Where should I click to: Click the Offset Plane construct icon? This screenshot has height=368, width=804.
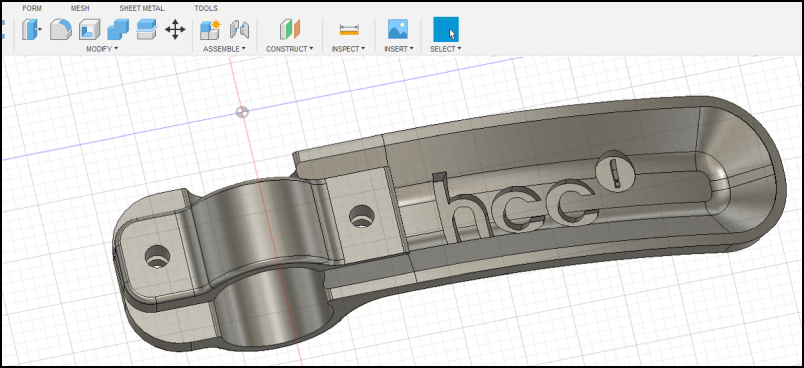pyautogui.click(x=290, y=30)
